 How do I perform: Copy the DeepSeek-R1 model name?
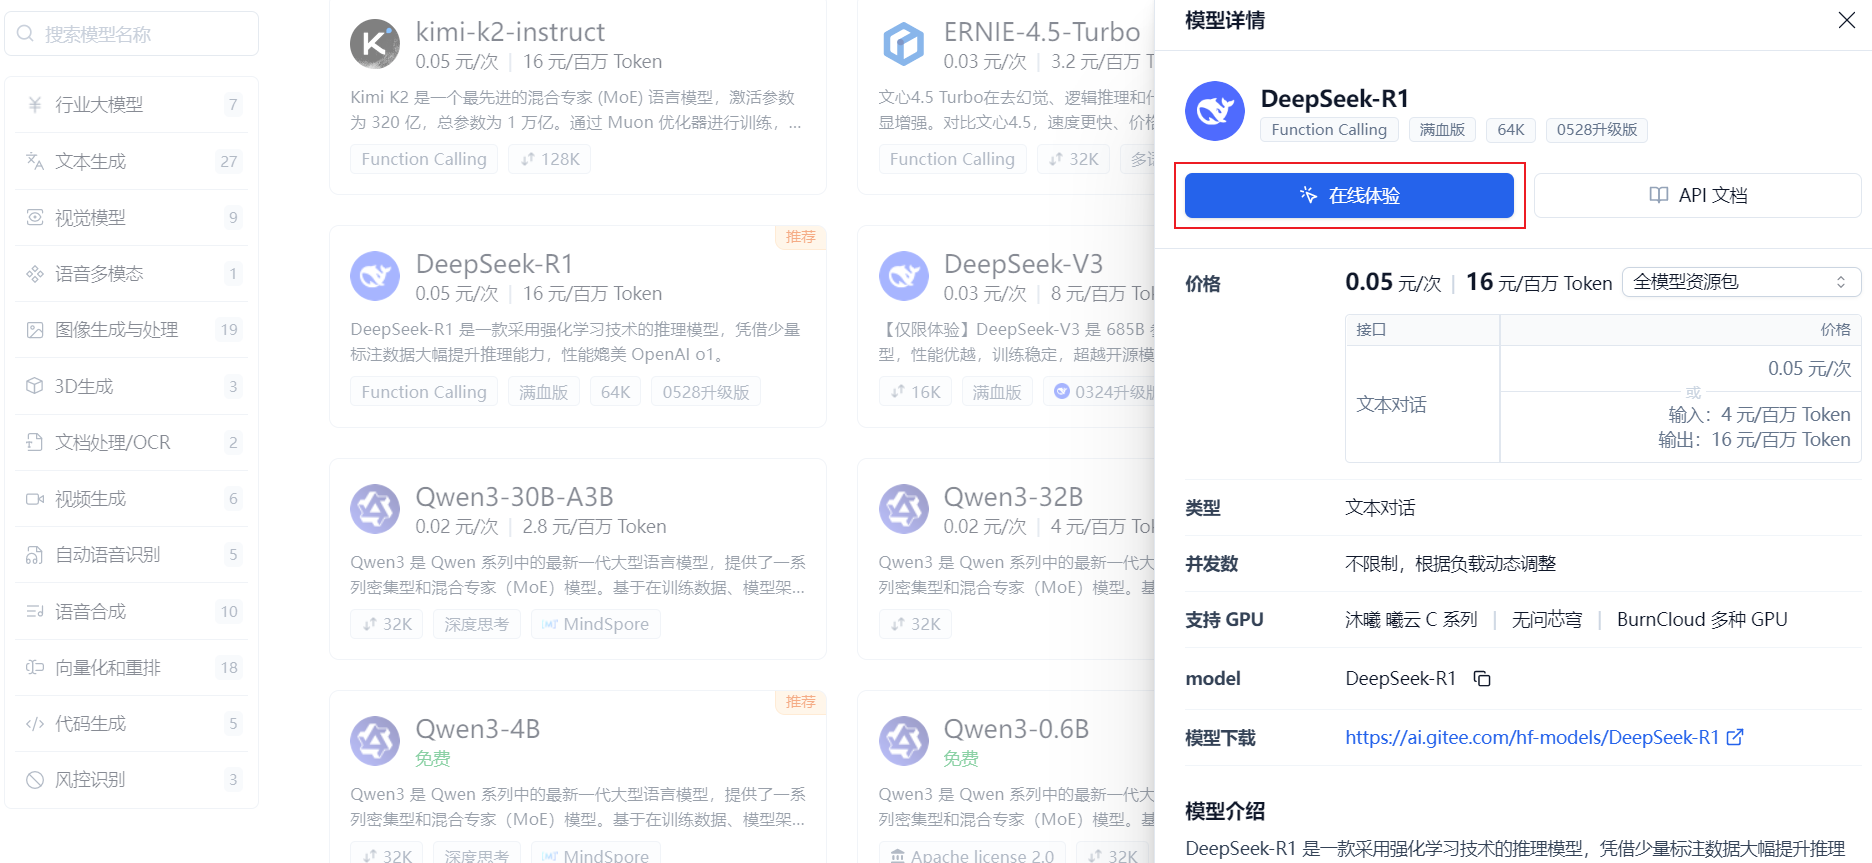pyautogui.click(x=1482, y=679)
